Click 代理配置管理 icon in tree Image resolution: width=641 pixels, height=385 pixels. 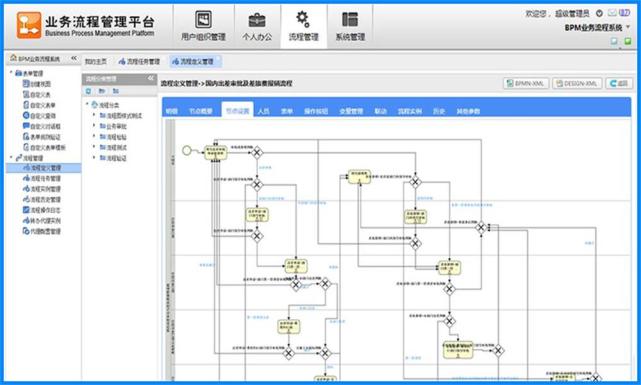(26, 231)
